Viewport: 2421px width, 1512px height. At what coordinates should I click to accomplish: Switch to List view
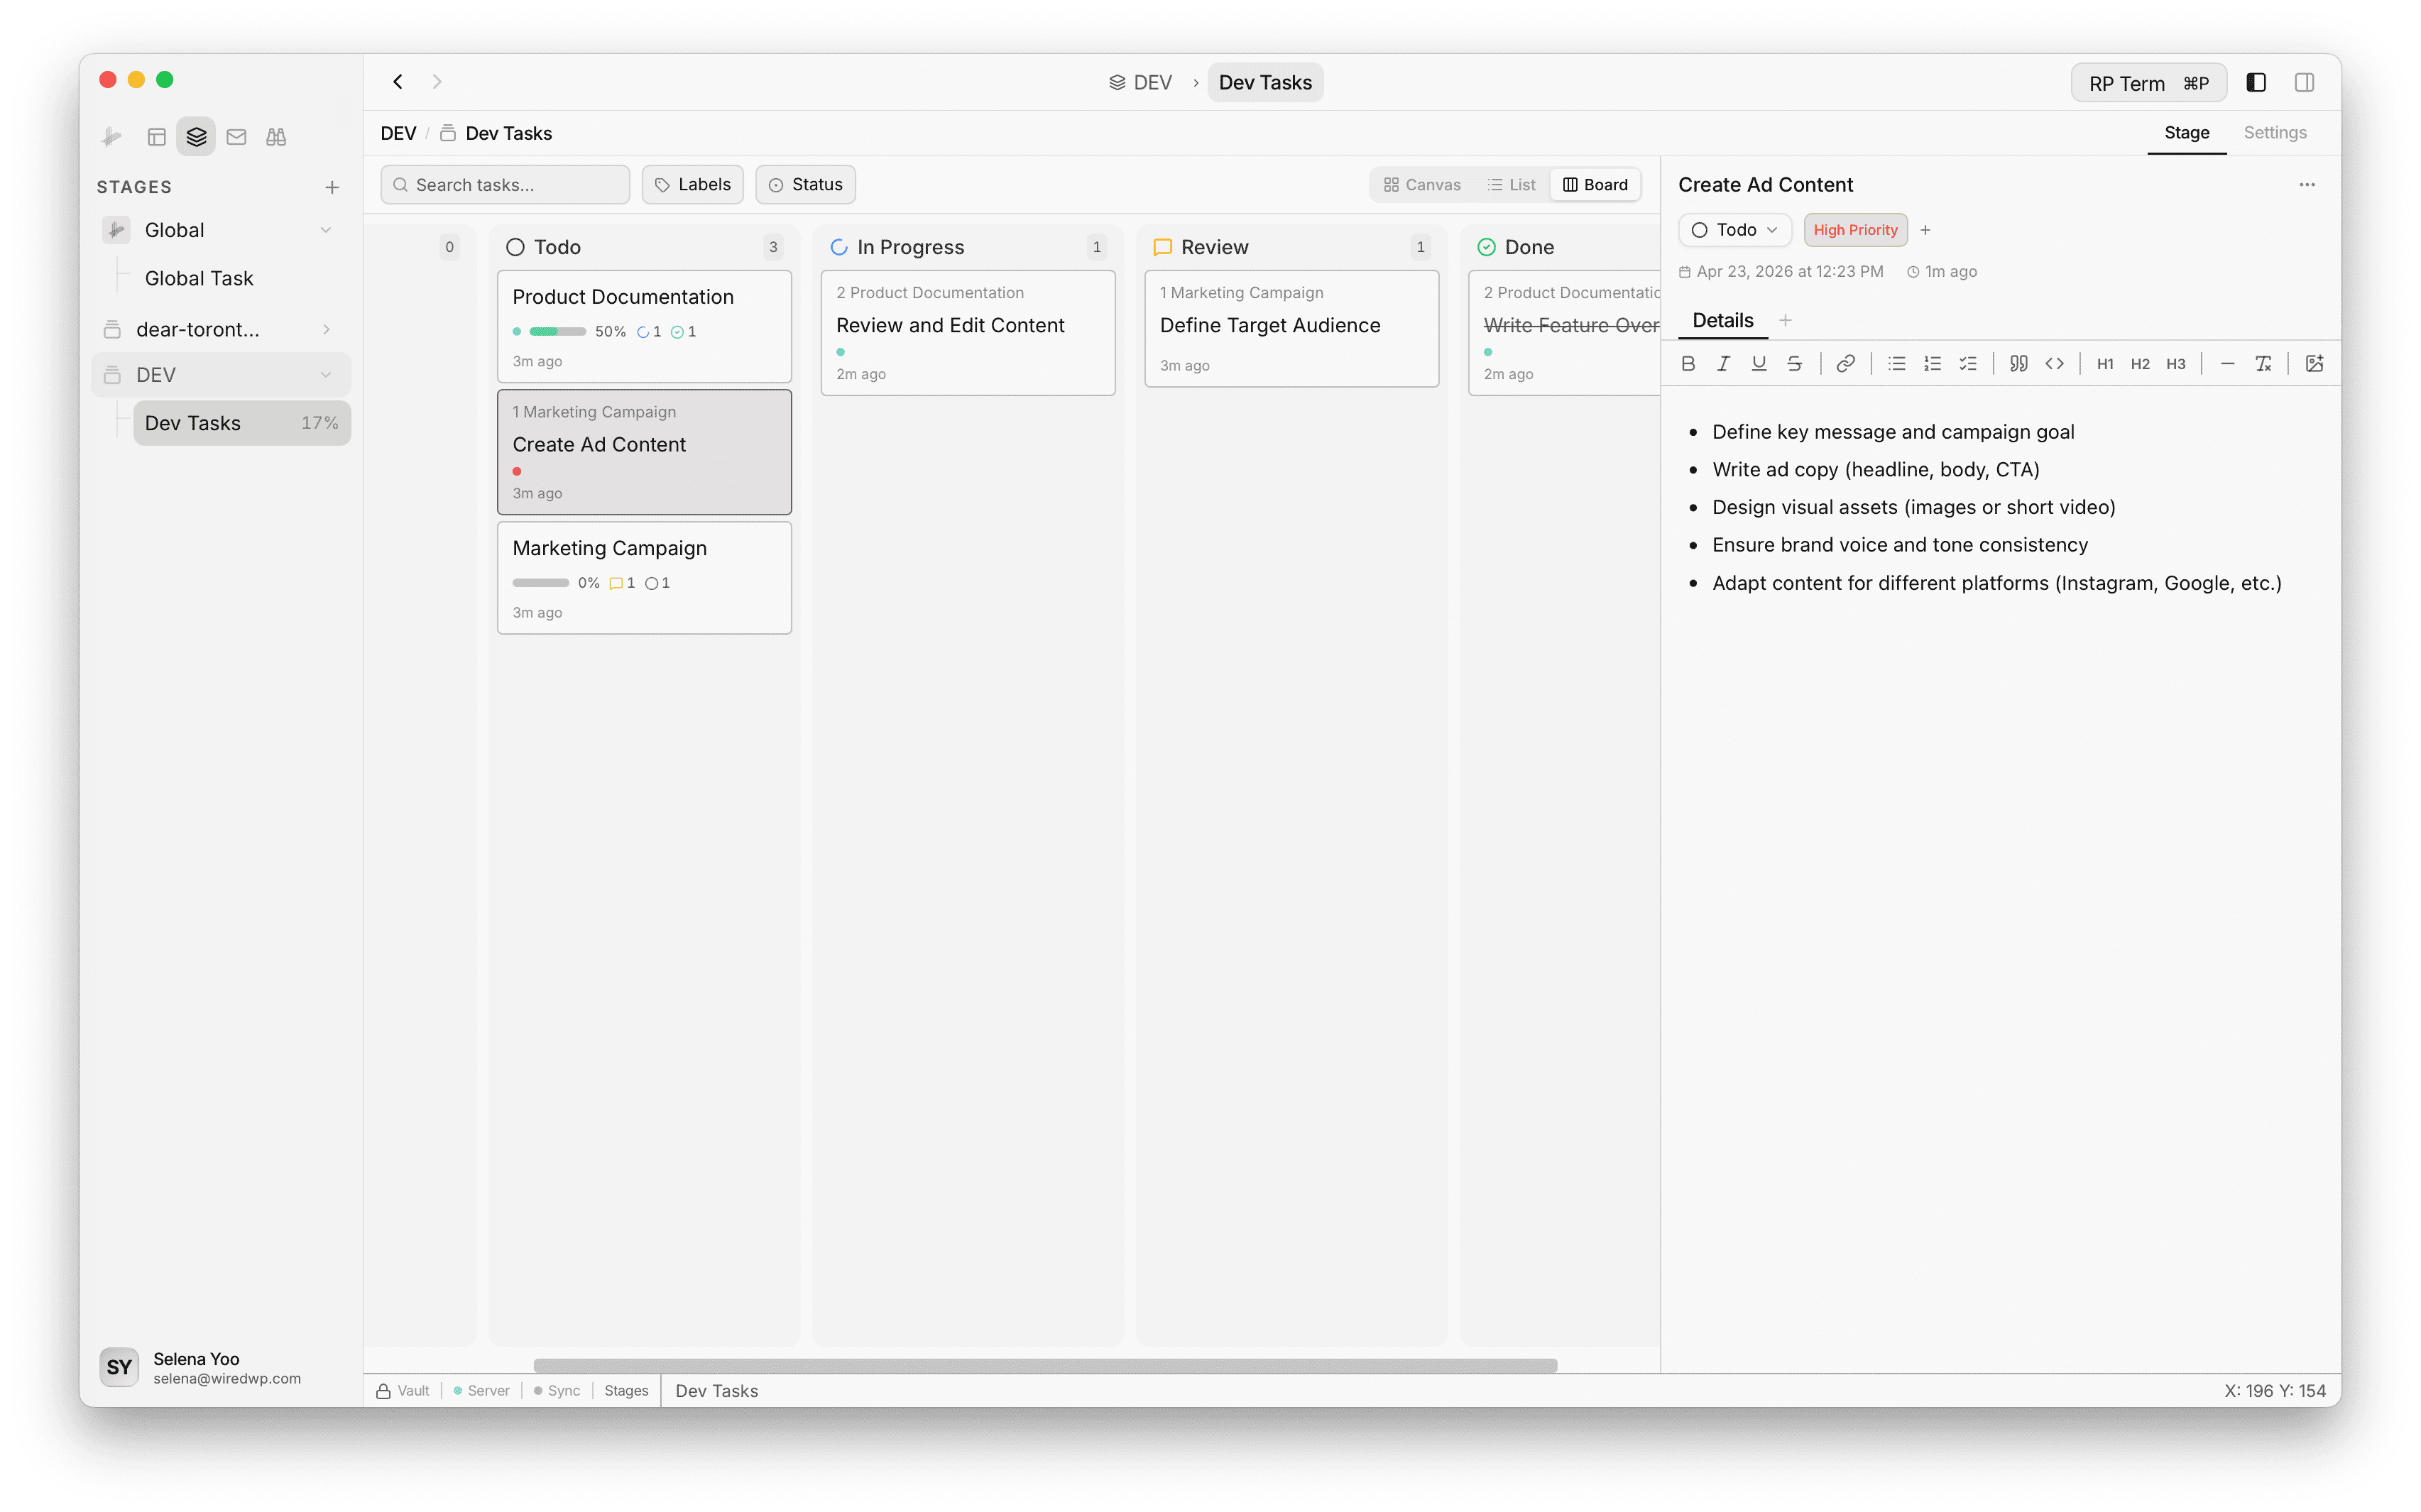click(x=1511, y=185)
